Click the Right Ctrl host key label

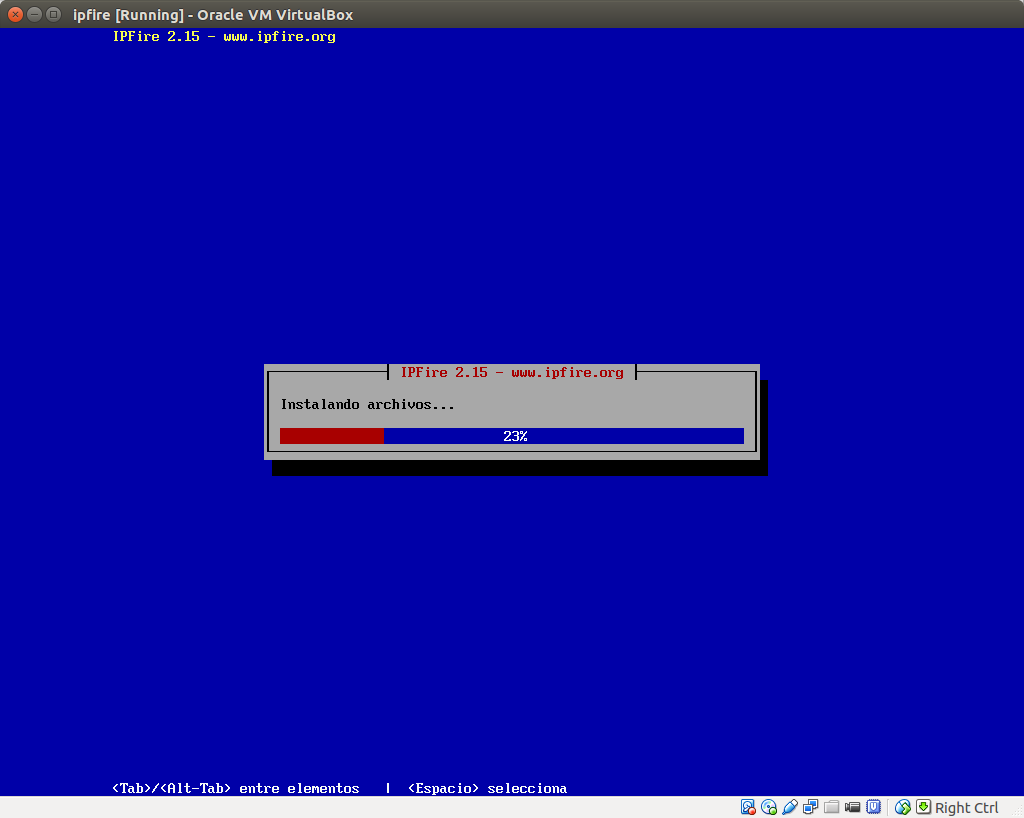[x=965, y=807]
